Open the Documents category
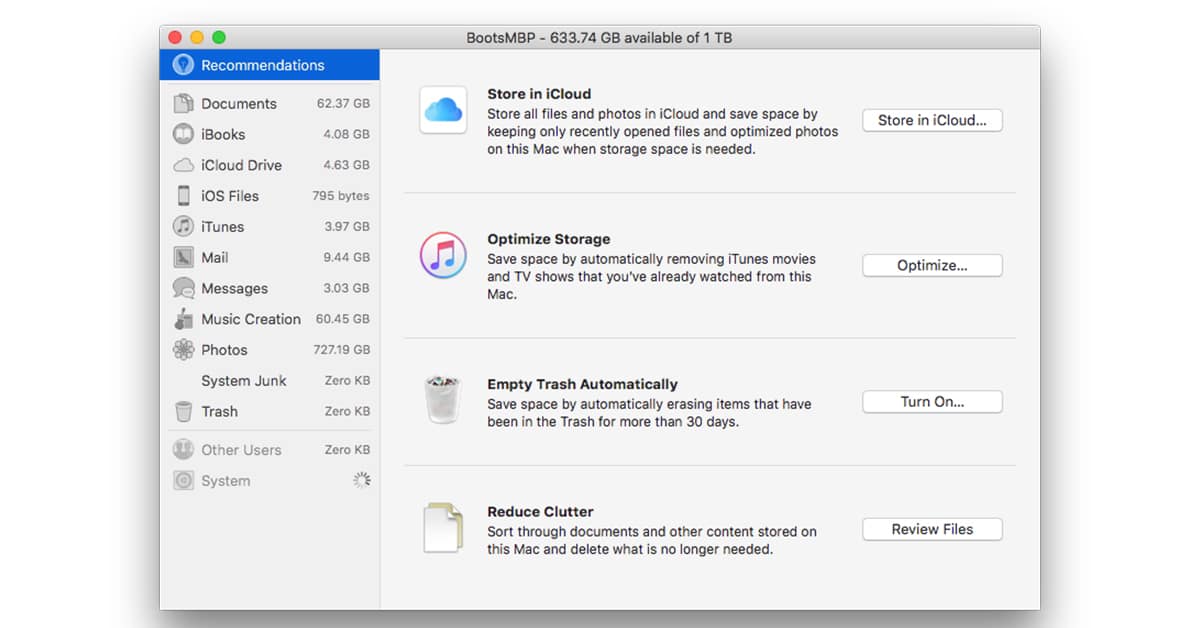The image size is (1200, 628). (x=239, y=103)
